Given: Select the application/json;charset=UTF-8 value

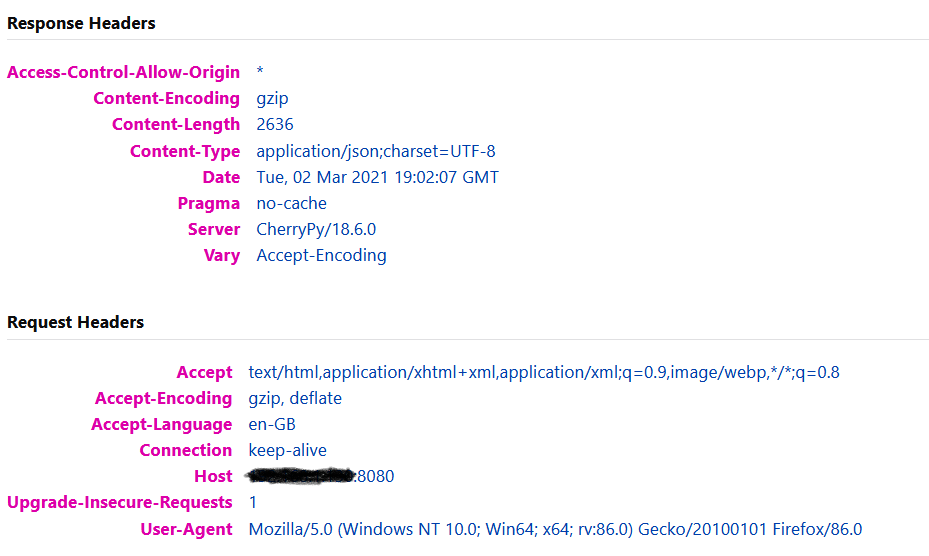Looking at the screenshot, I should point(376,151).
